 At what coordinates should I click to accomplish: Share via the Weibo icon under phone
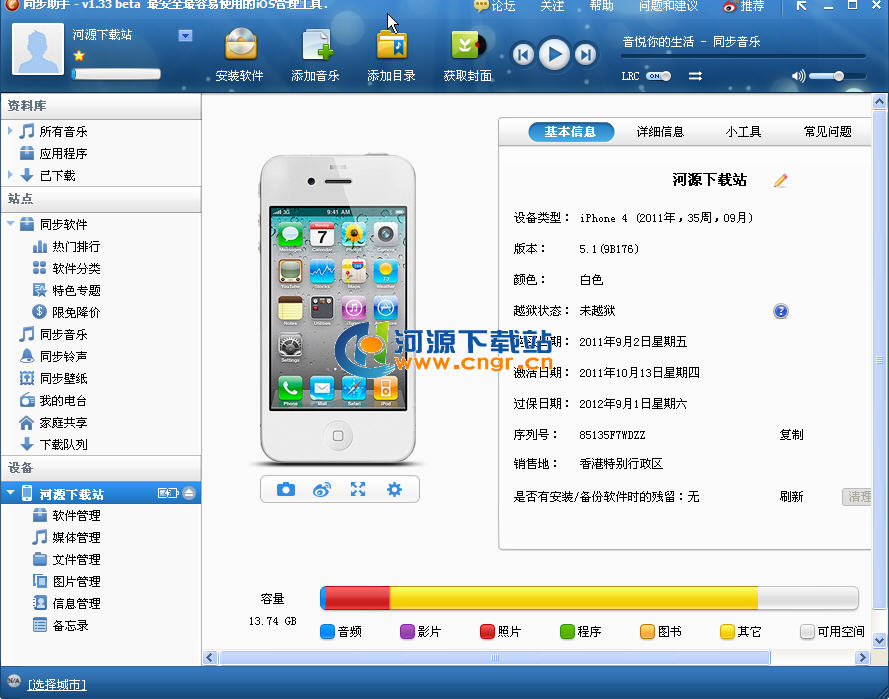(x=322, y=489)
